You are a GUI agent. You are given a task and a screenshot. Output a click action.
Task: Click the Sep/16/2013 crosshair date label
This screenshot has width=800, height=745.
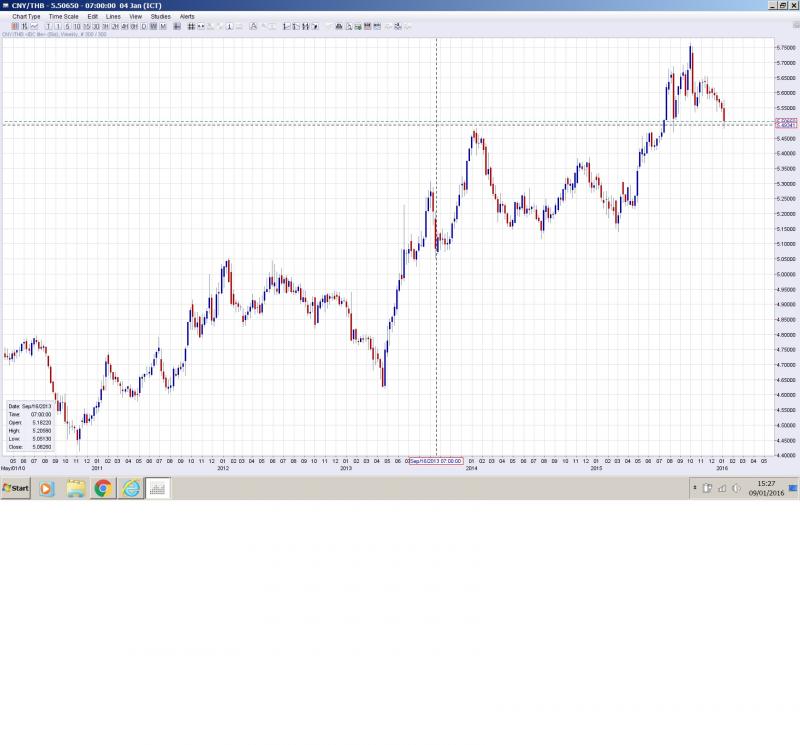tap(435, 461)
